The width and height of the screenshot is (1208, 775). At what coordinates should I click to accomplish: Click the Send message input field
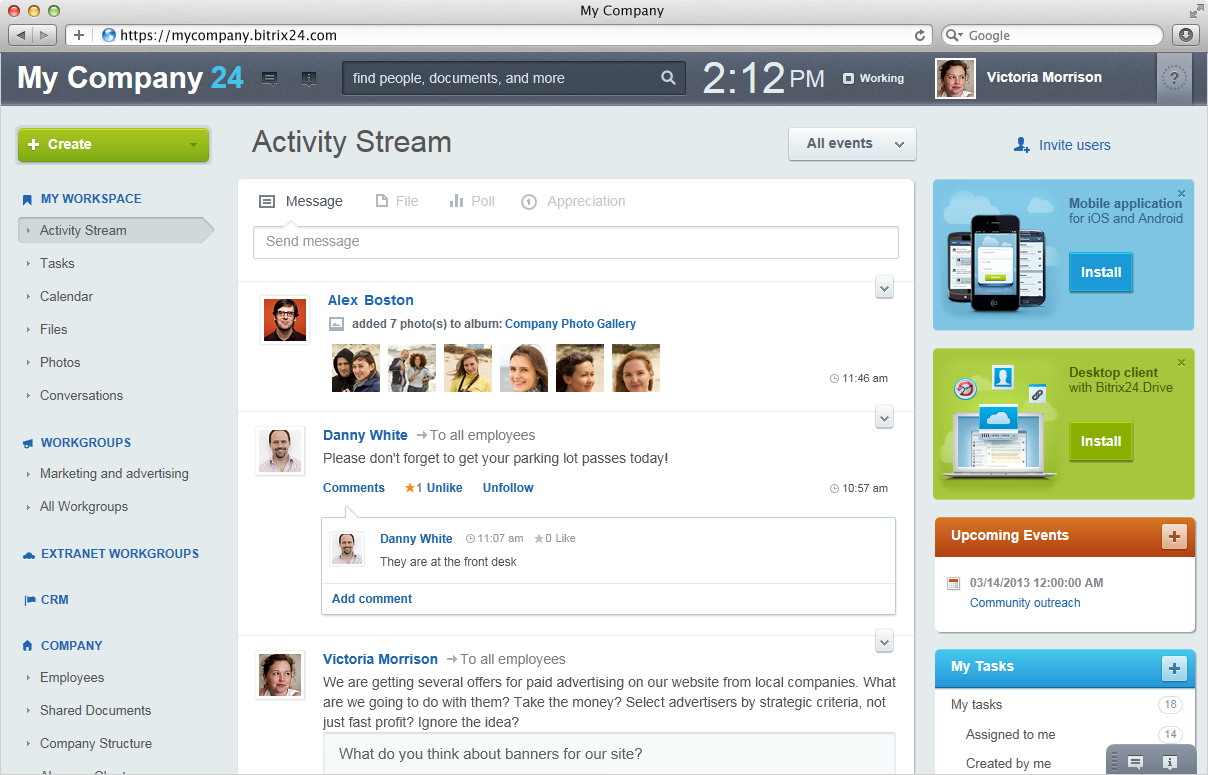(x=575, y=242)
